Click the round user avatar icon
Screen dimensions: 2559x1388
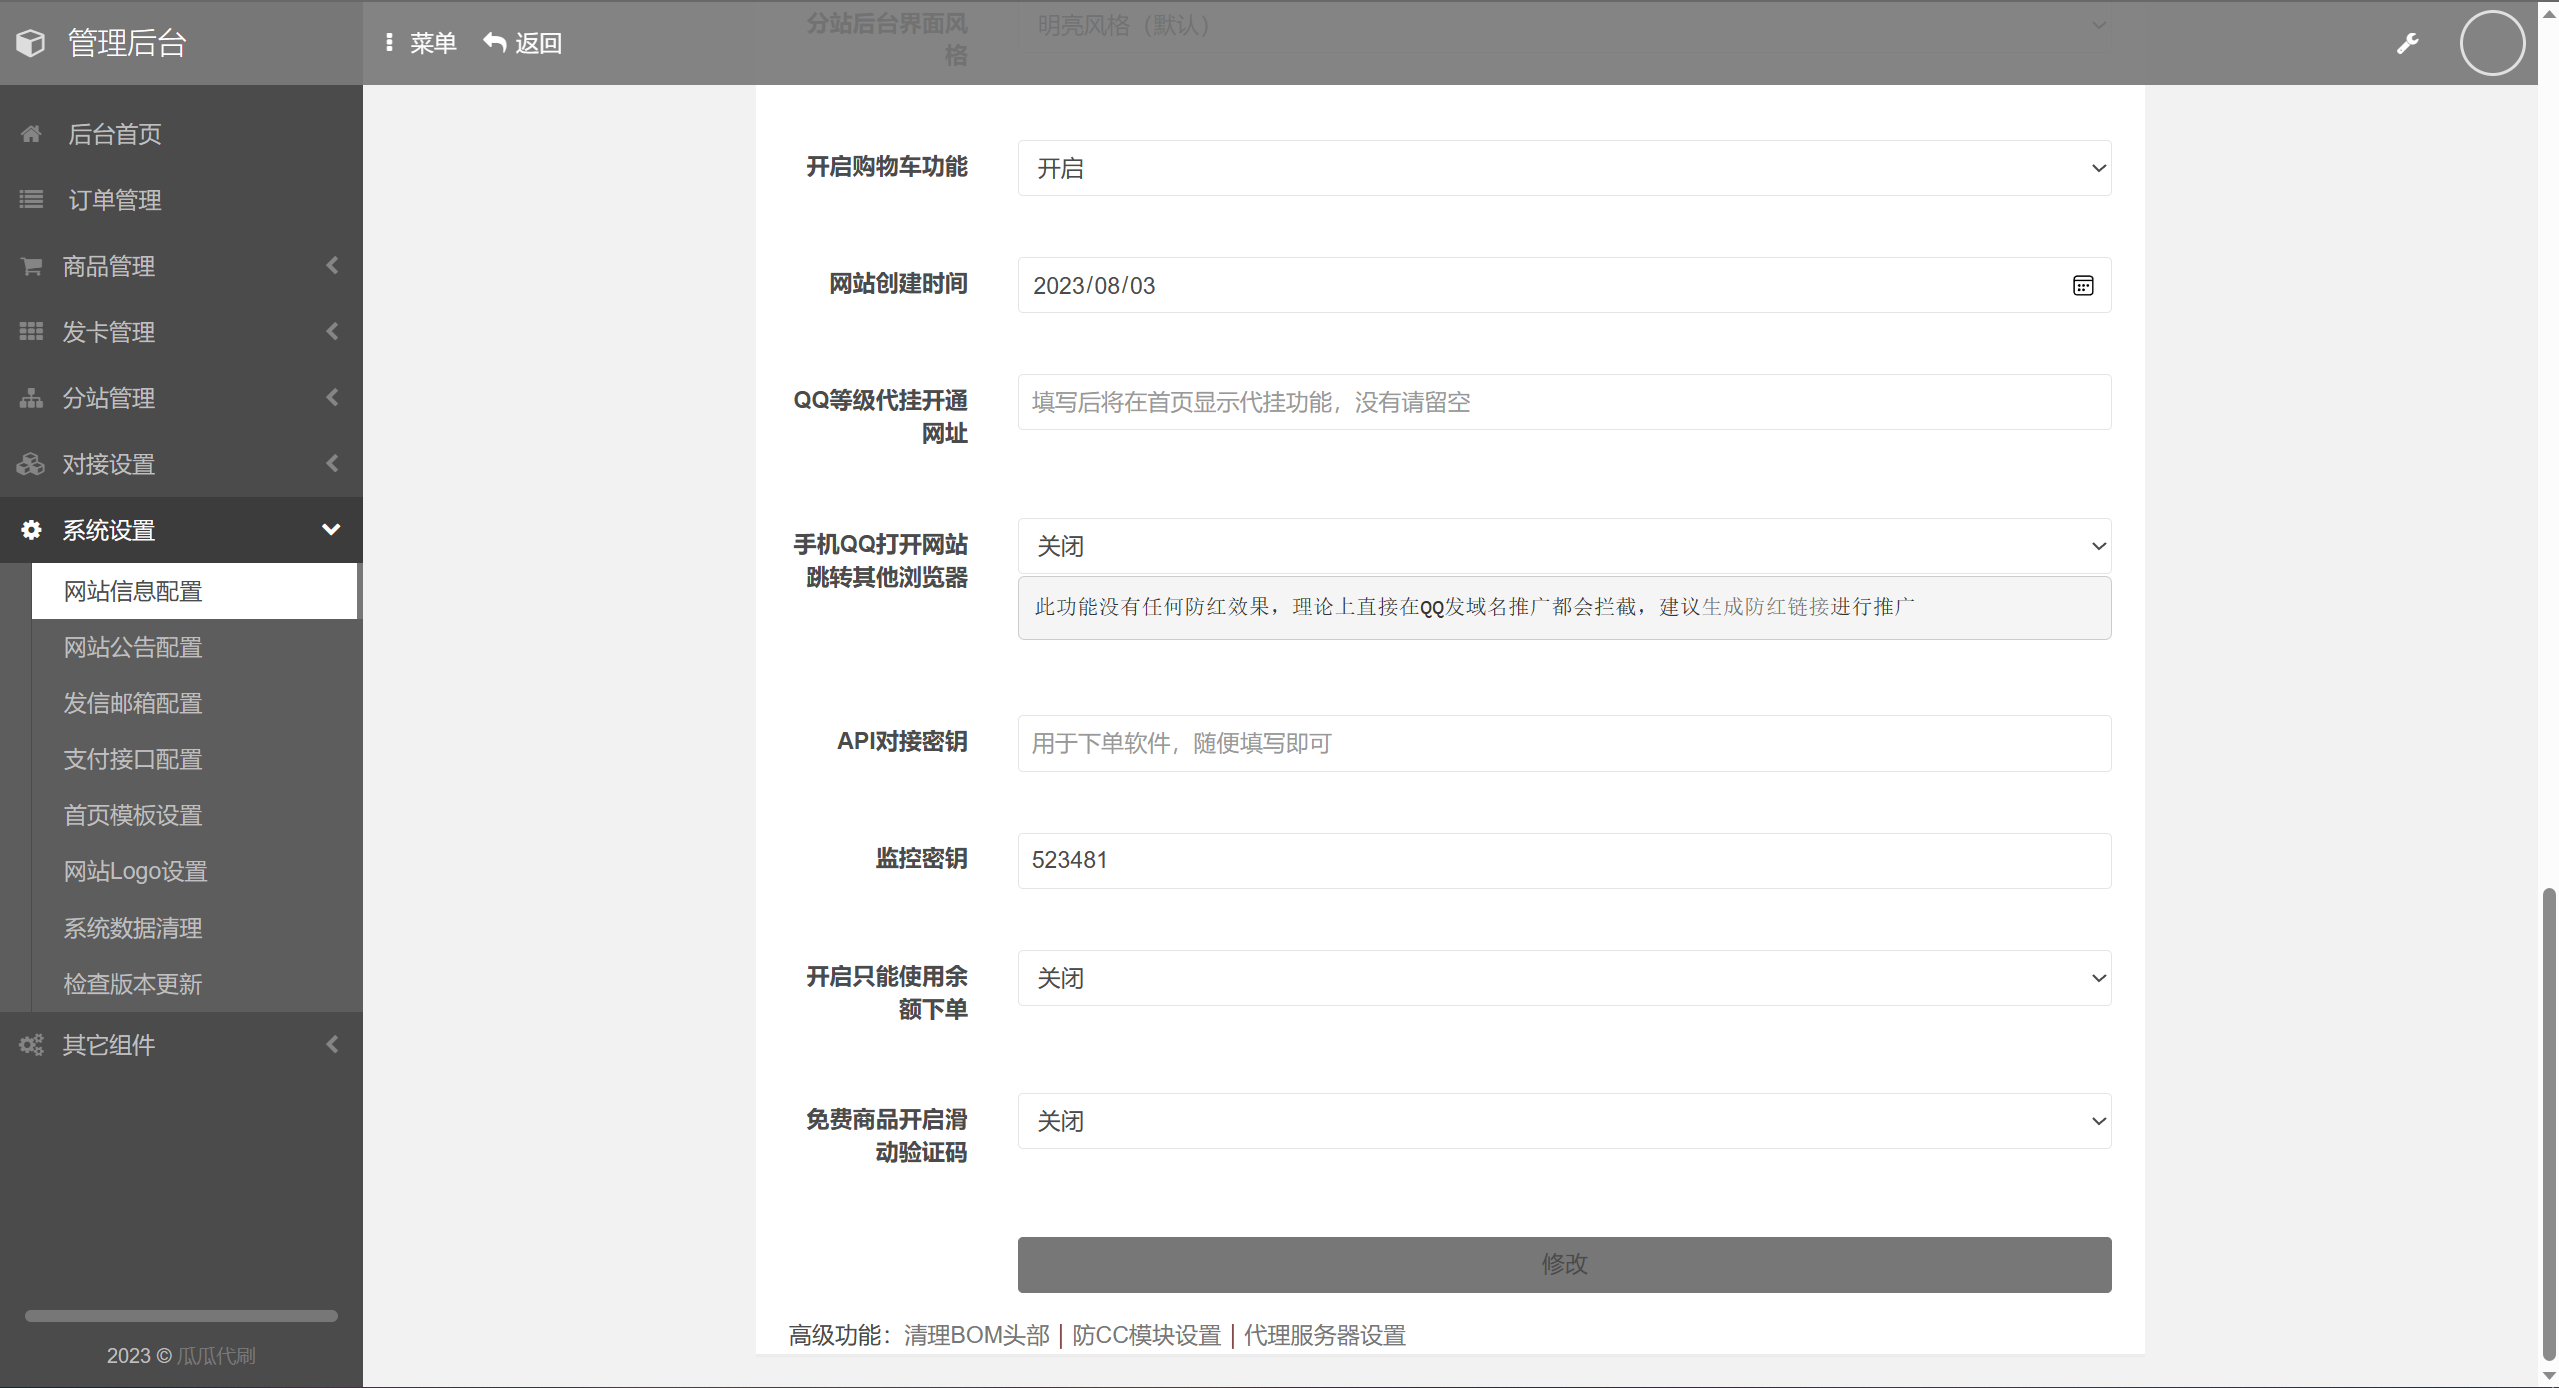pos(2491,43)
